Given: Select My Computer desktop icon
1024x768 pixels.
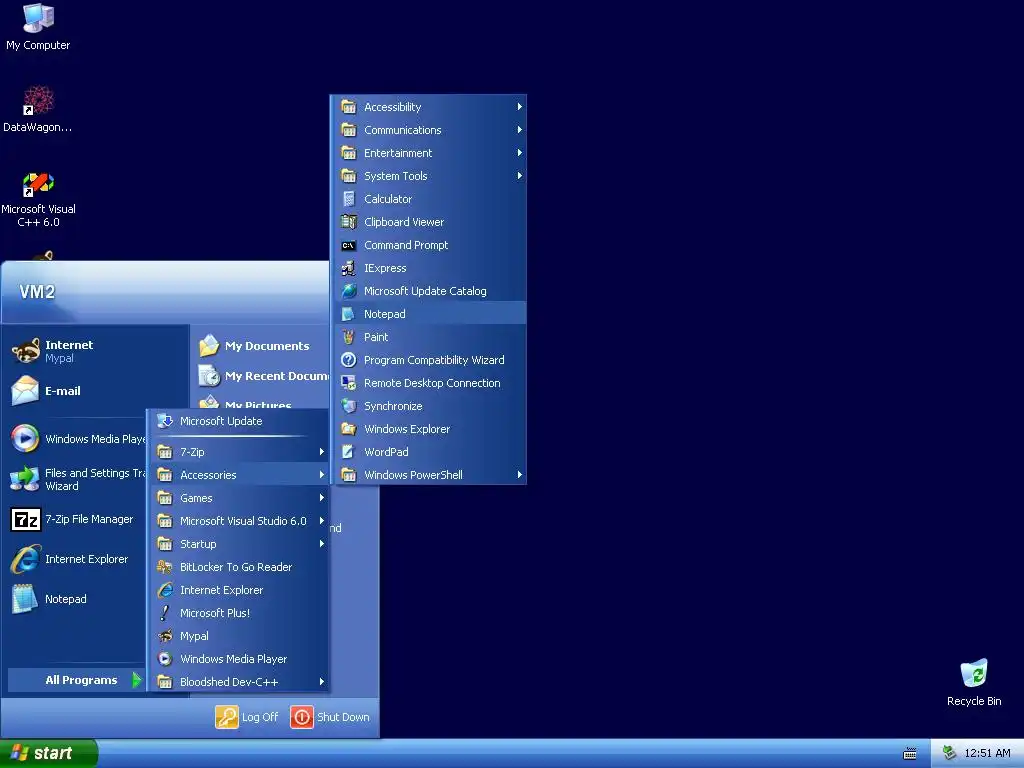Looking at the screenshot, I should 38,27.
